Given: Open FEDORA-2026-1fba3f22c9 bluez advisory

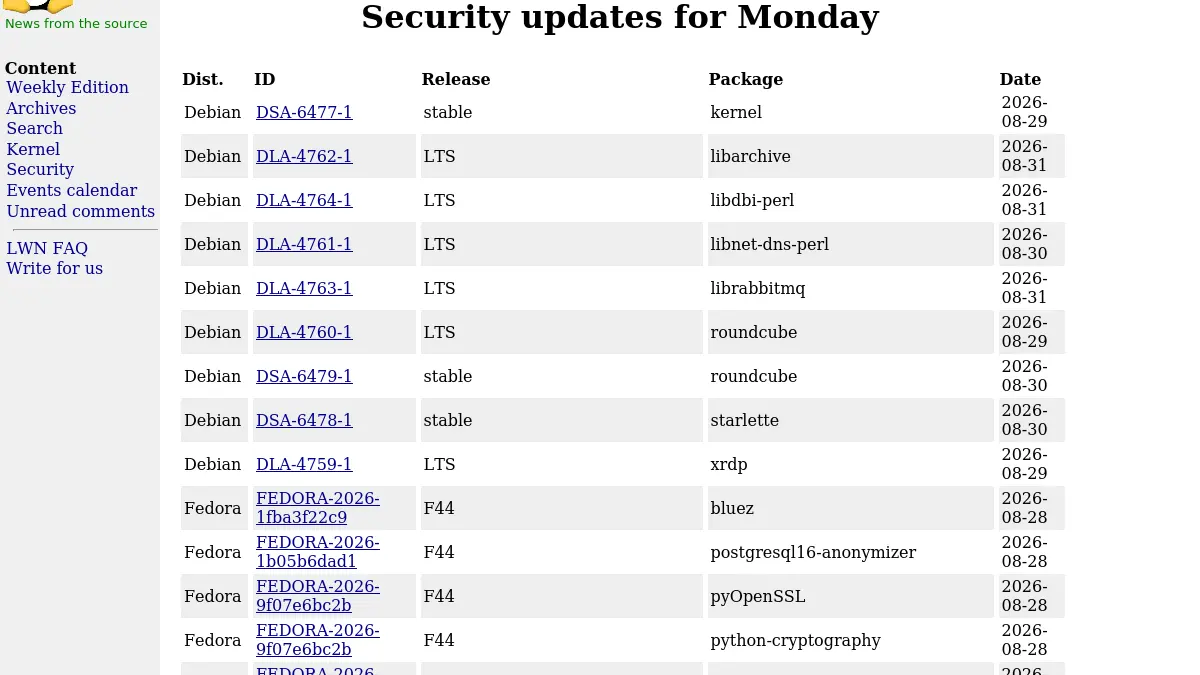Looking at the screenshot, I should [318, 508].
